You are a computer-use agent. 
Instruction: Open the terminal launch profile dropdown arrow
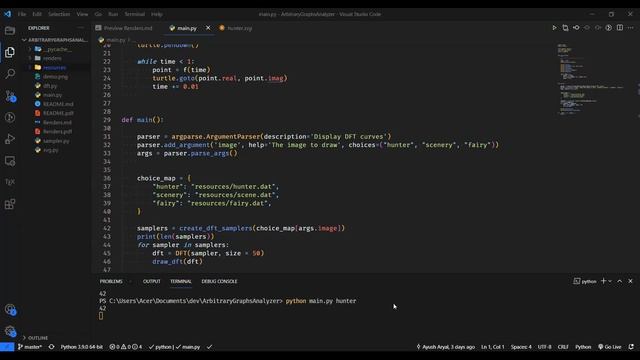[610, 281]
